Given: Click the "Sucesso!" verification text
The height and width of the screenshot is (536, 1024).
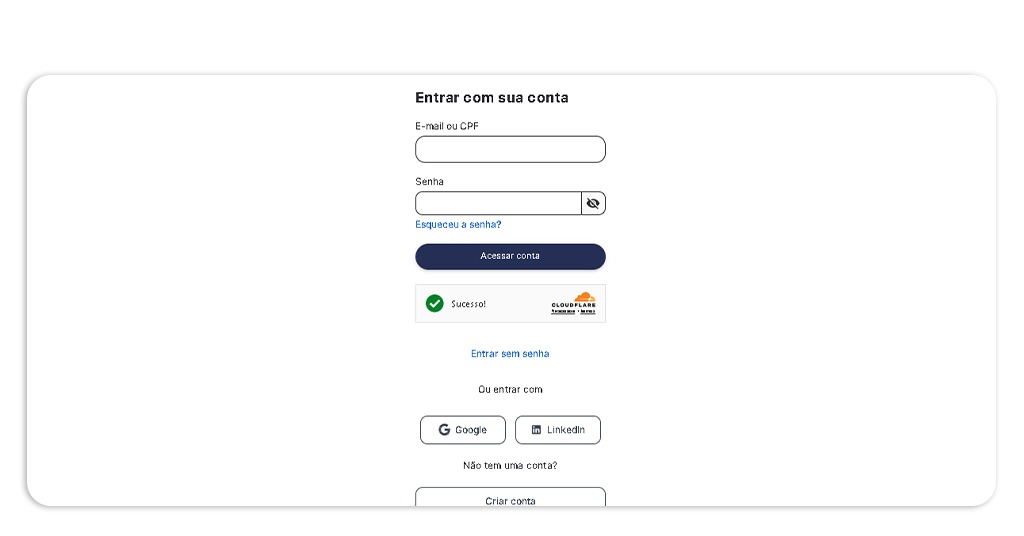Looking at the screenshot, I should pyautogui.click(x=468, y=304).
